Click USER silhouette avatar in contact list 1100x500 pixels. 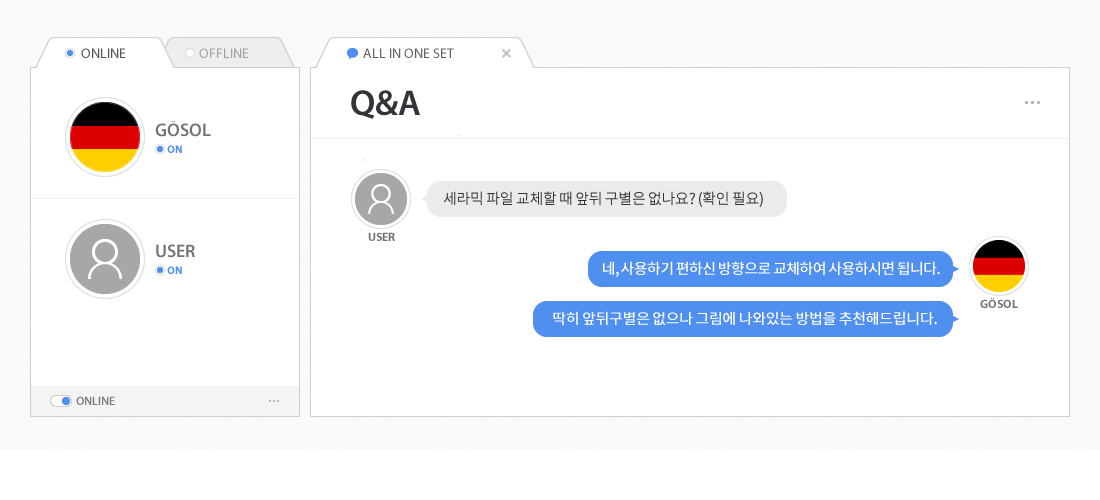[x=104, y=259]
